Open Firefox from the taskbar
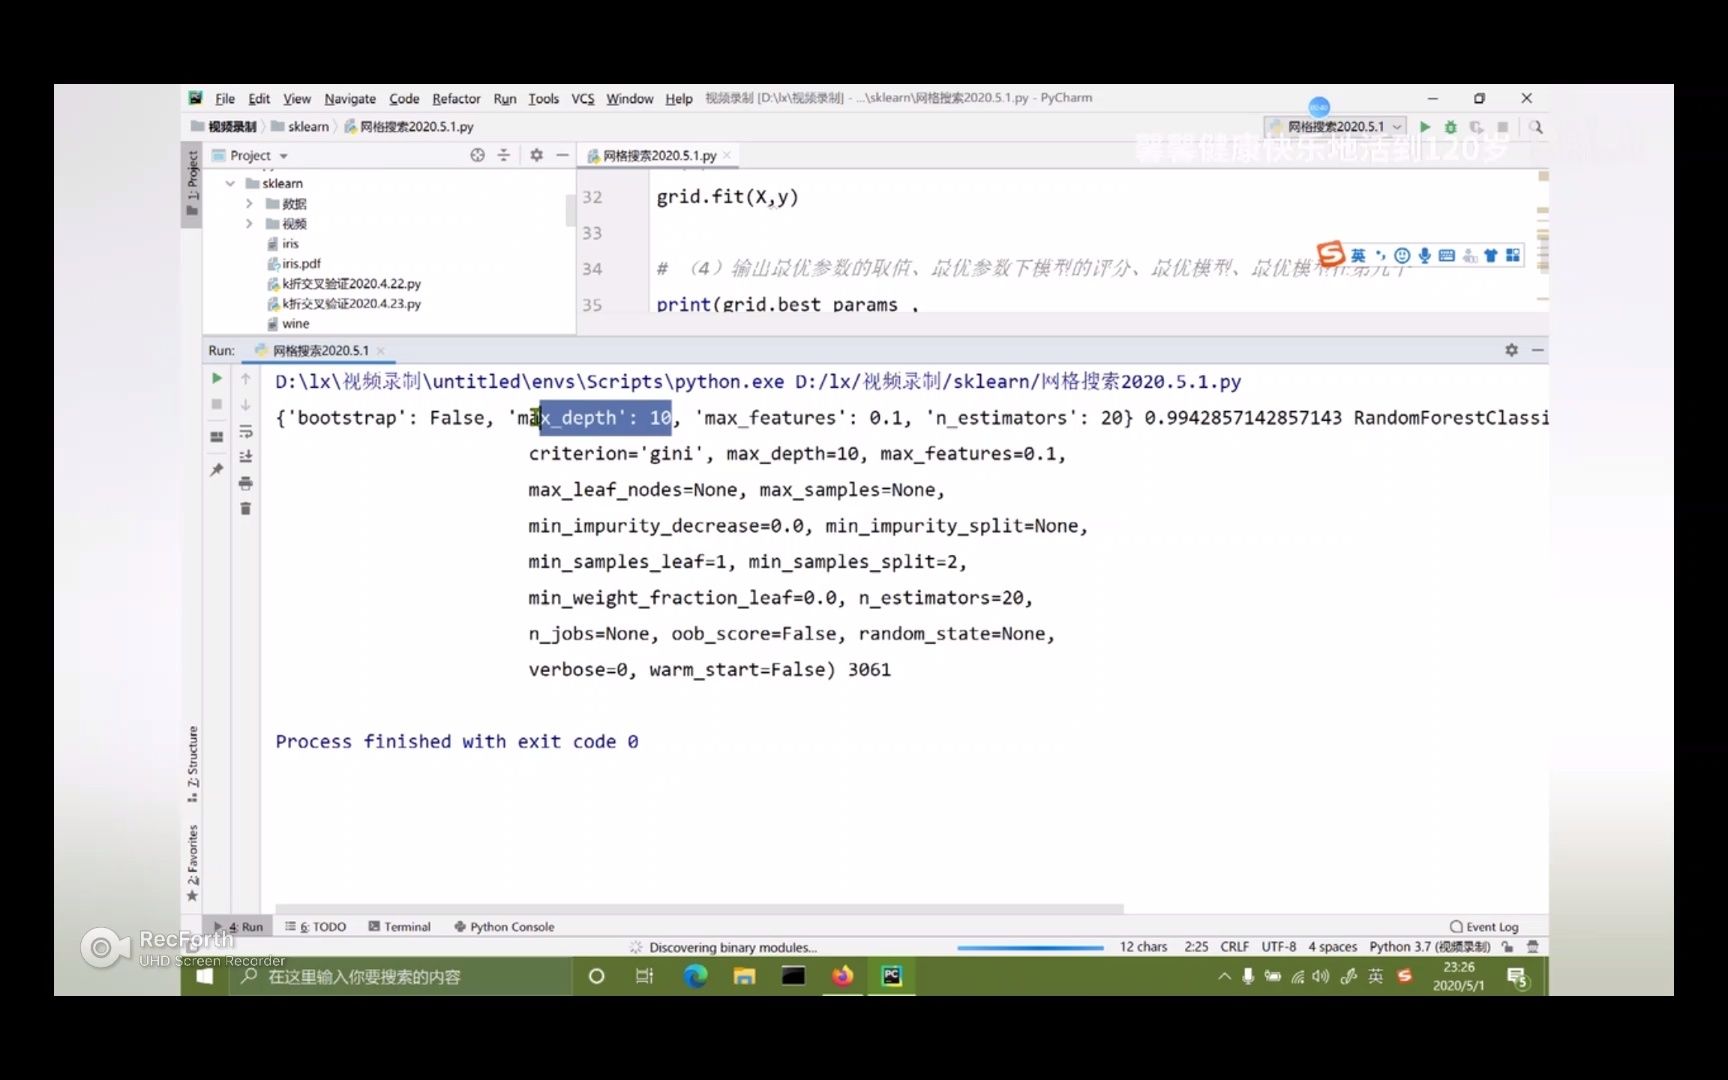The image size is (1728, 1080). point(842,977)
